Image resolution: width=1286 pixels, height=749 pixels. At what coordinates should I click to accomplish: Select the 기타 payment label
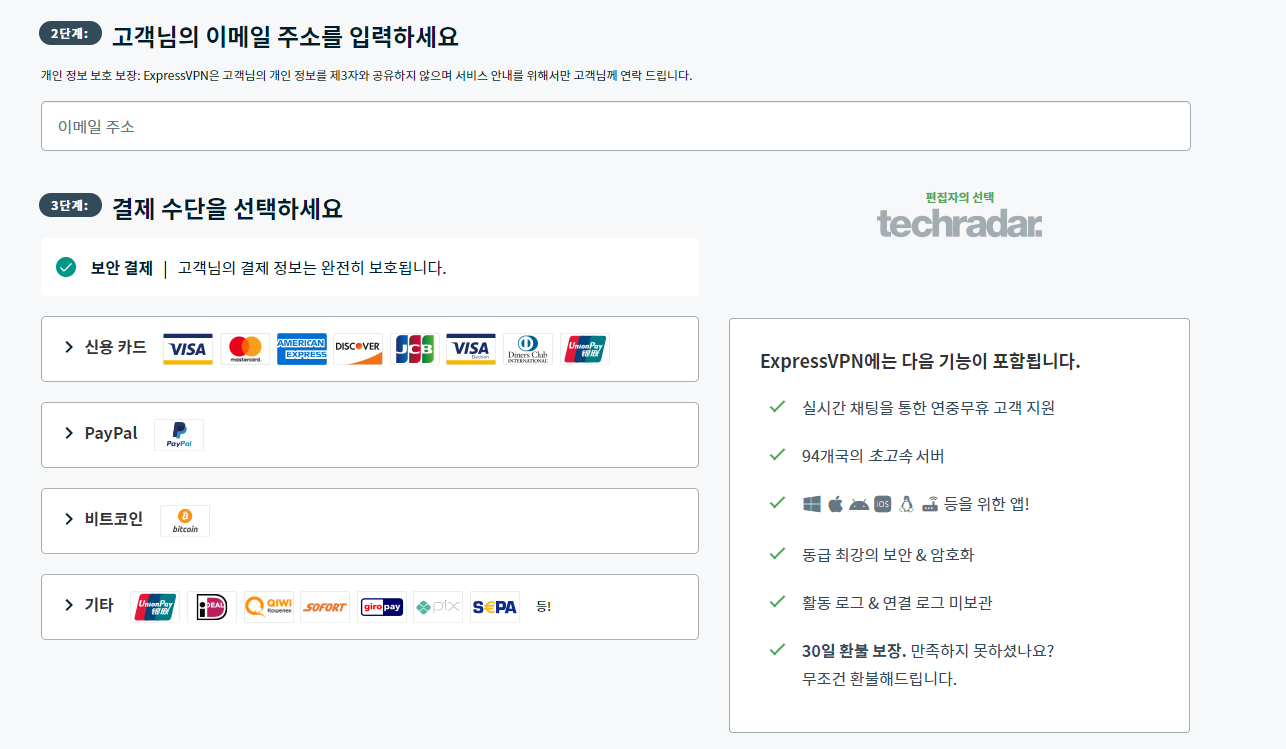point(99,605)
